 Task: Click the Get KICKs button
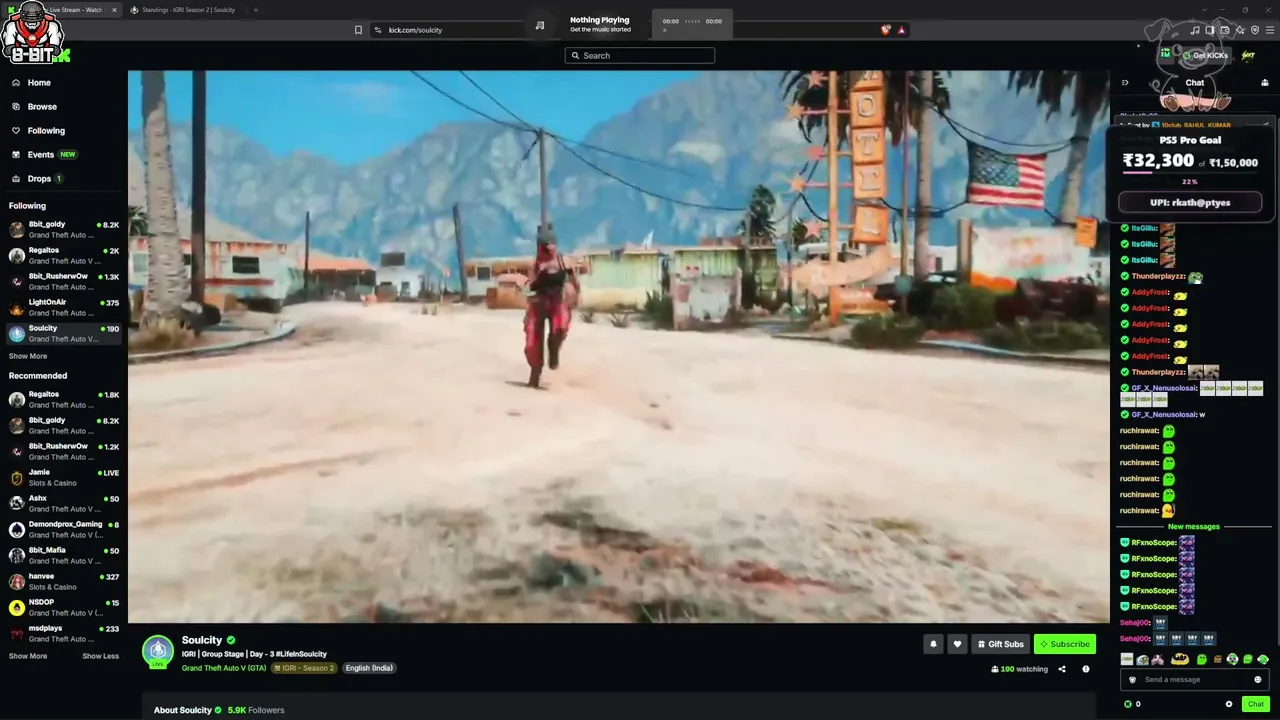coord(1204,56)
